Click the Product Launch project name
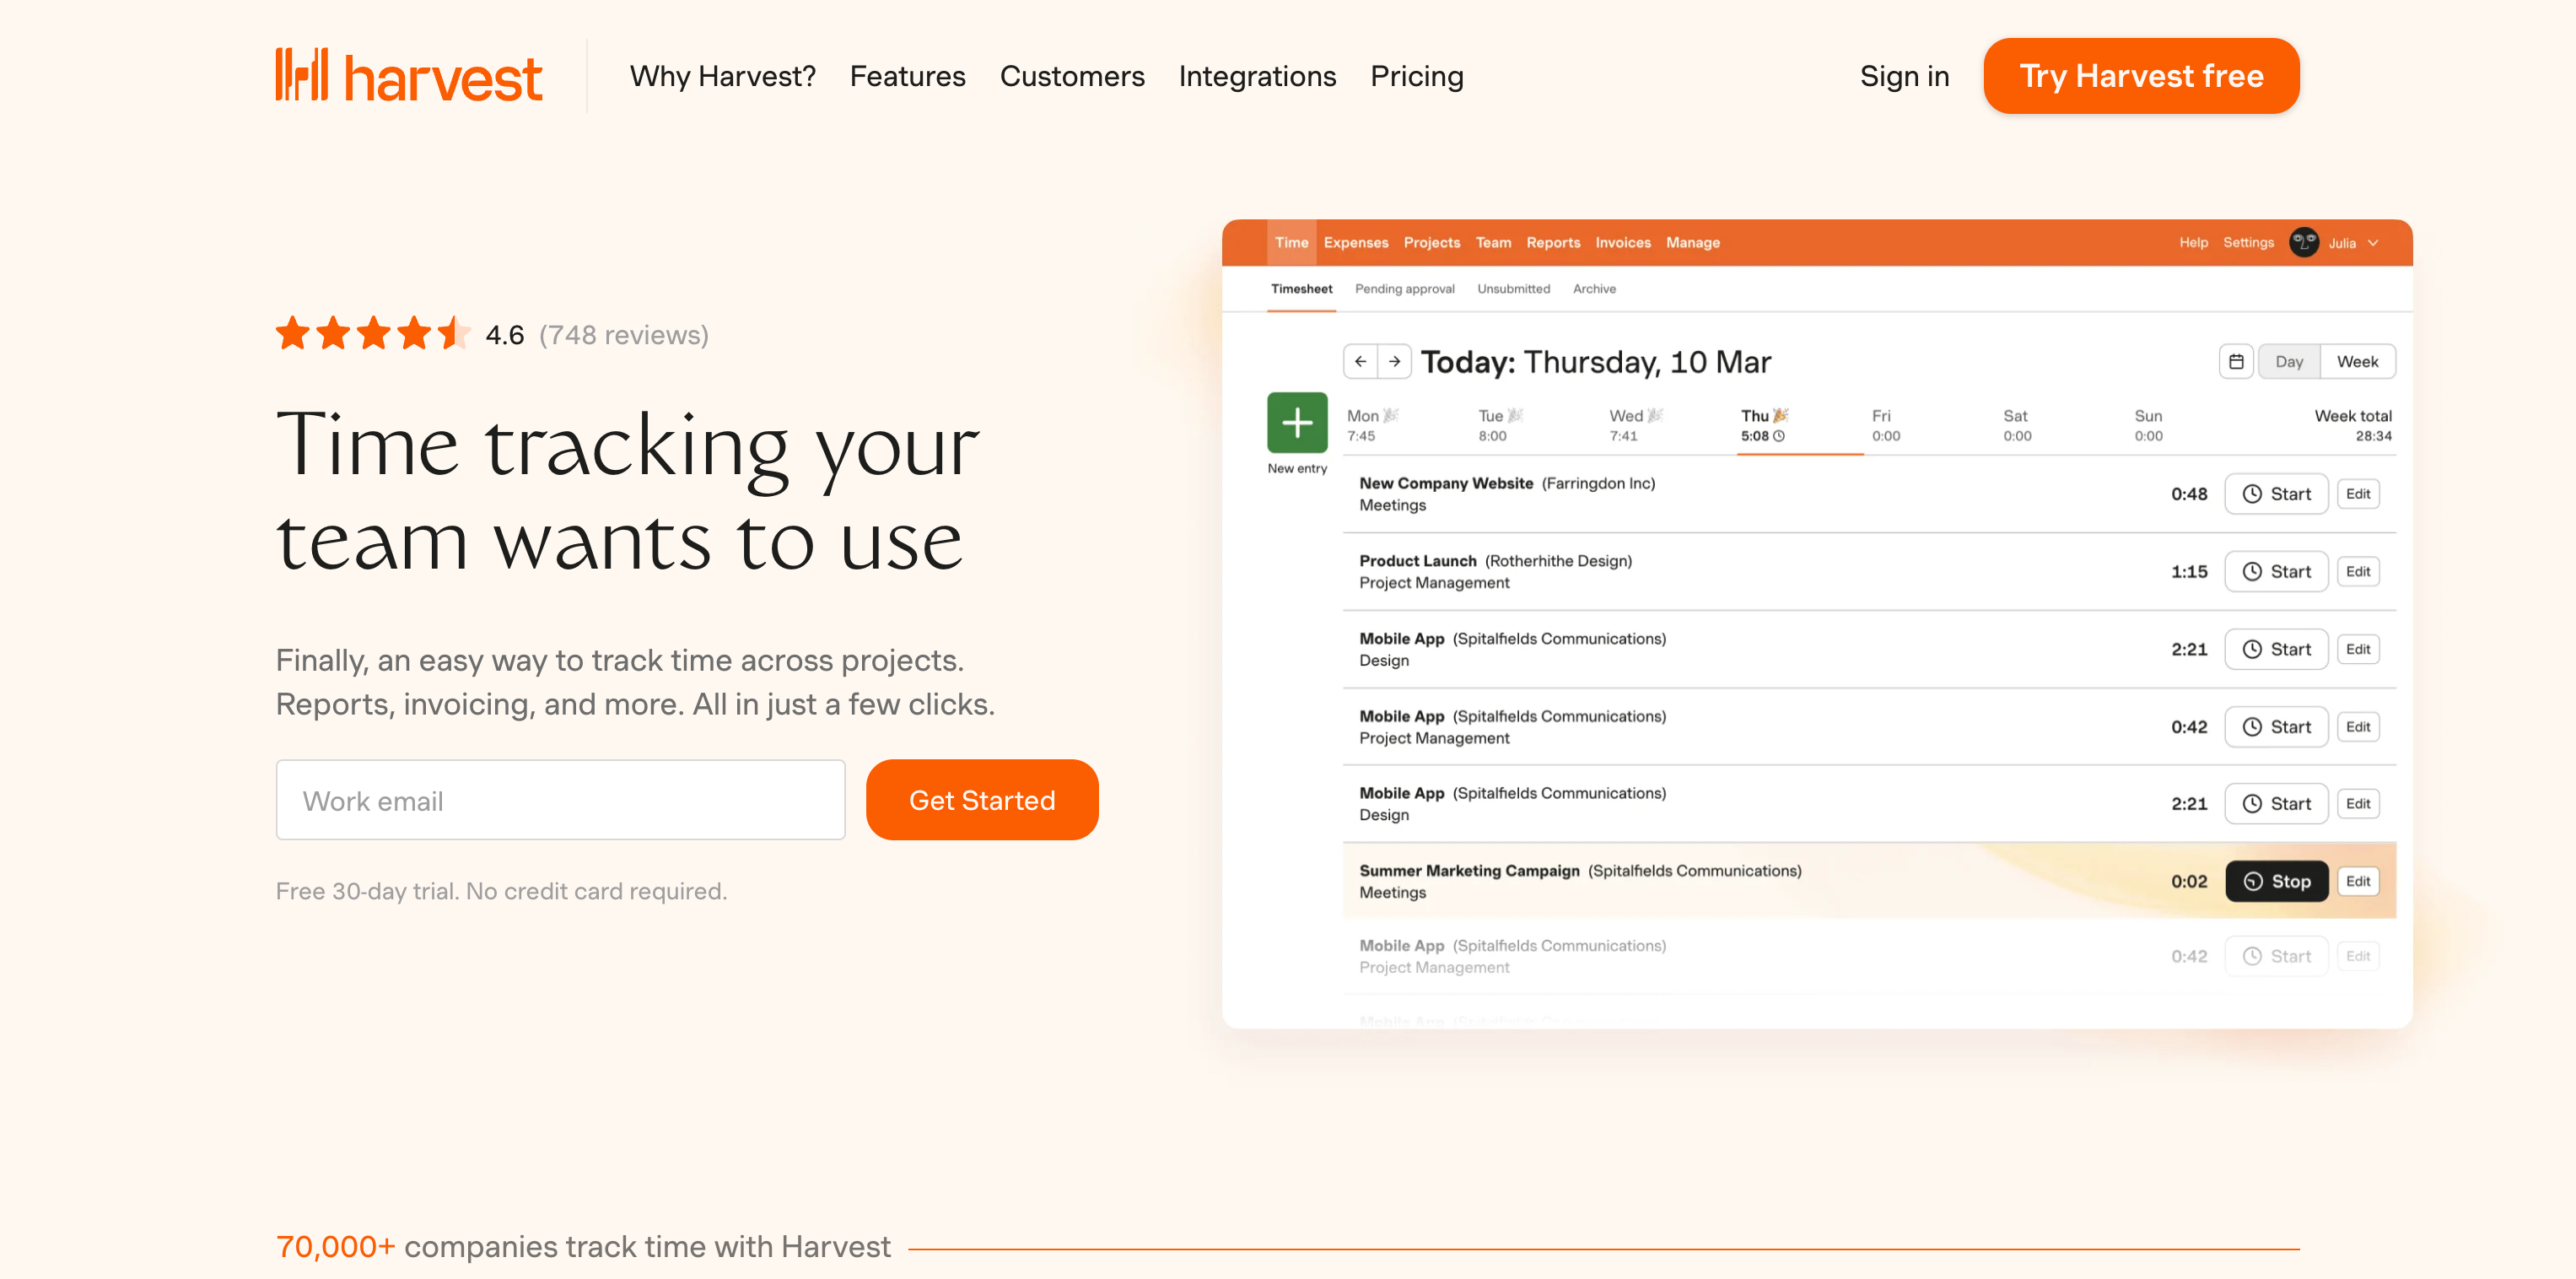The image size is (2576, 1279). pos(1417,561)
